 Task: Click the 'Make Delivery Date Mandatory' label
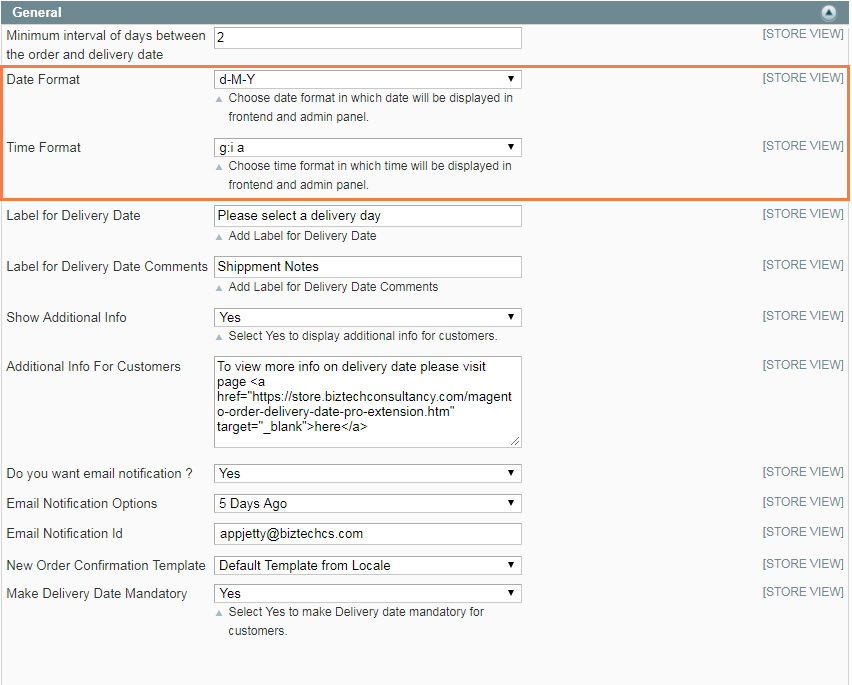(x=97, y=593)
